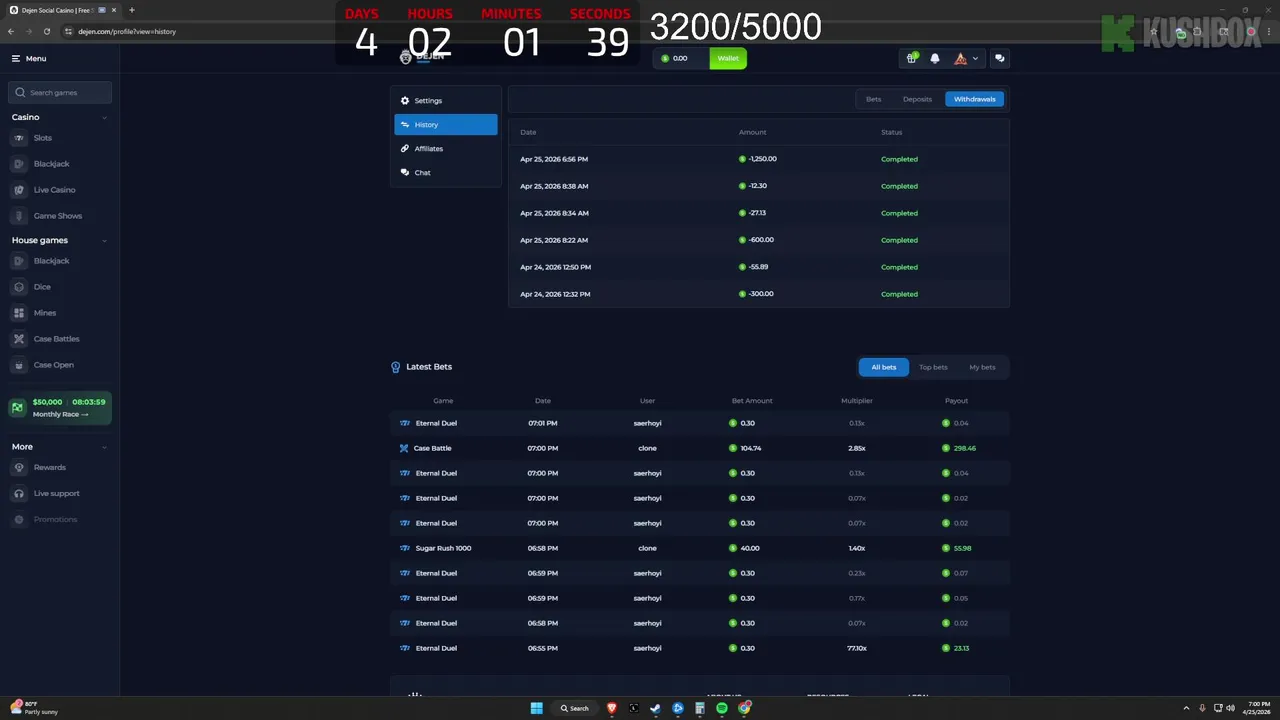Image resolution: width=1280 pixels, height=720 pixels.
Task: Open the Mines house game
Action: [45, 313]
